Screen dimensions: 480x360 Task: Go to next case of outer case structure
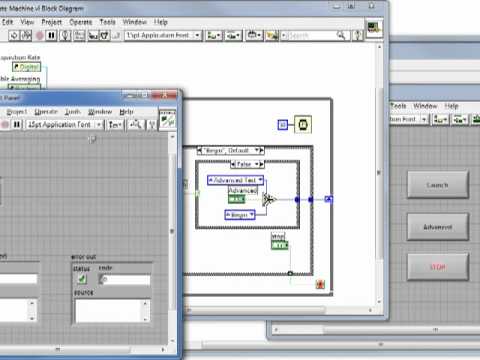[x=262, y=151]
